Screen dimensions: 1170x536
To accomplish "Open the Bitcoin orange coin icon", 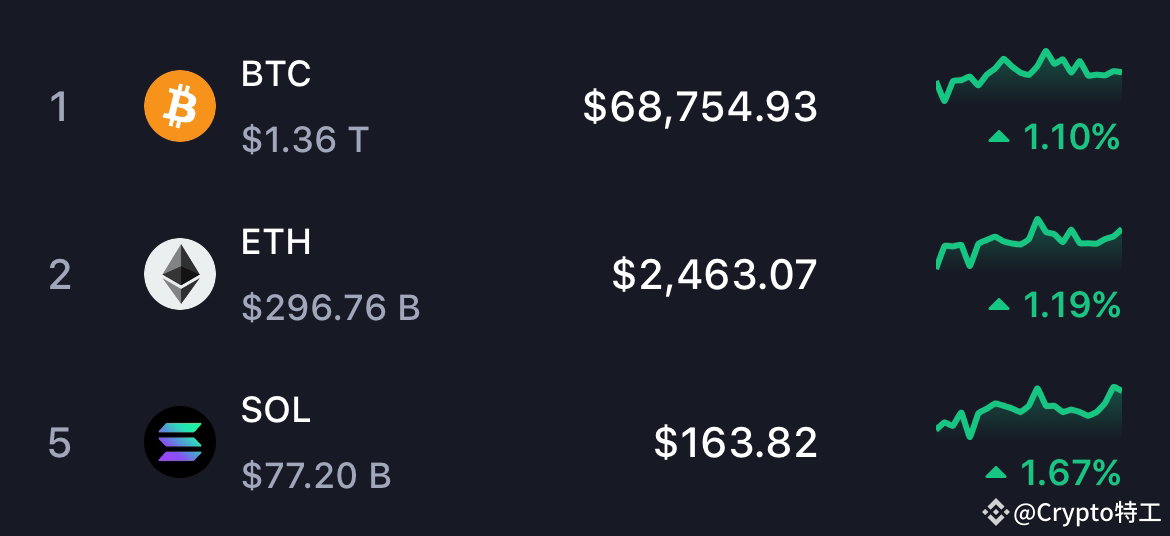I will click(x=180, y=106).
